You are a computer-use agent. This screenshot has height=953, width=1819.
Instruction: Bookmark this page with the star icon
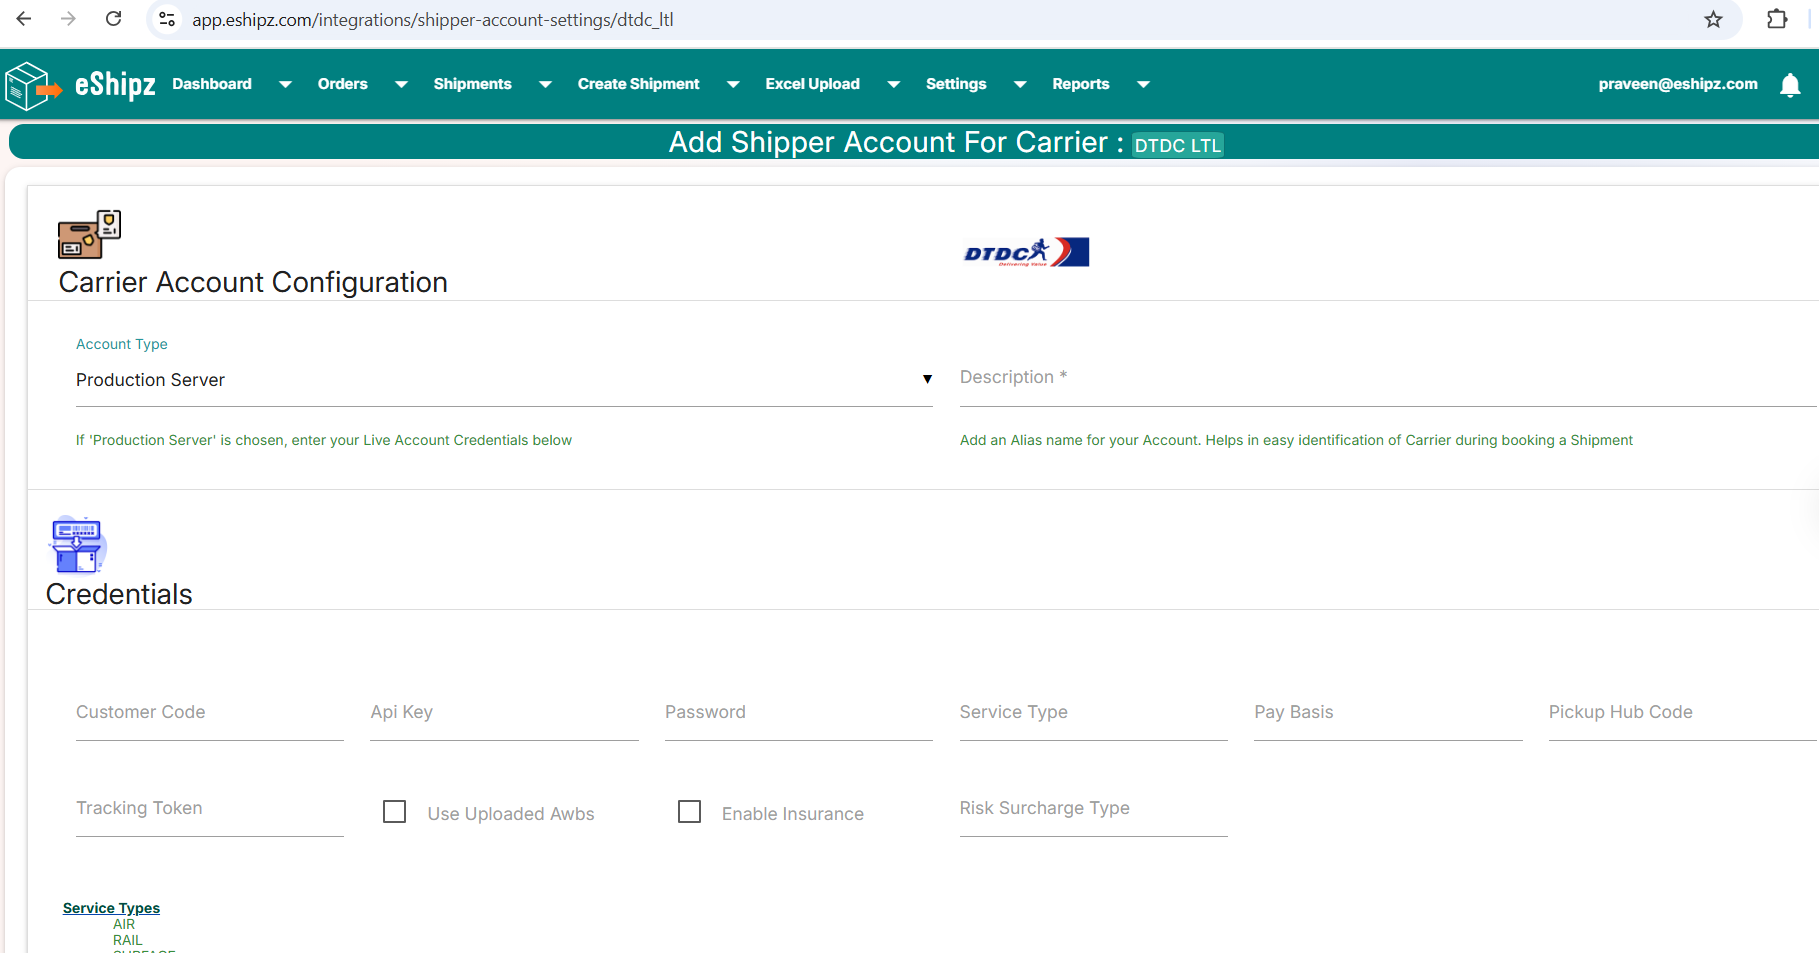tap(1713, 19)
